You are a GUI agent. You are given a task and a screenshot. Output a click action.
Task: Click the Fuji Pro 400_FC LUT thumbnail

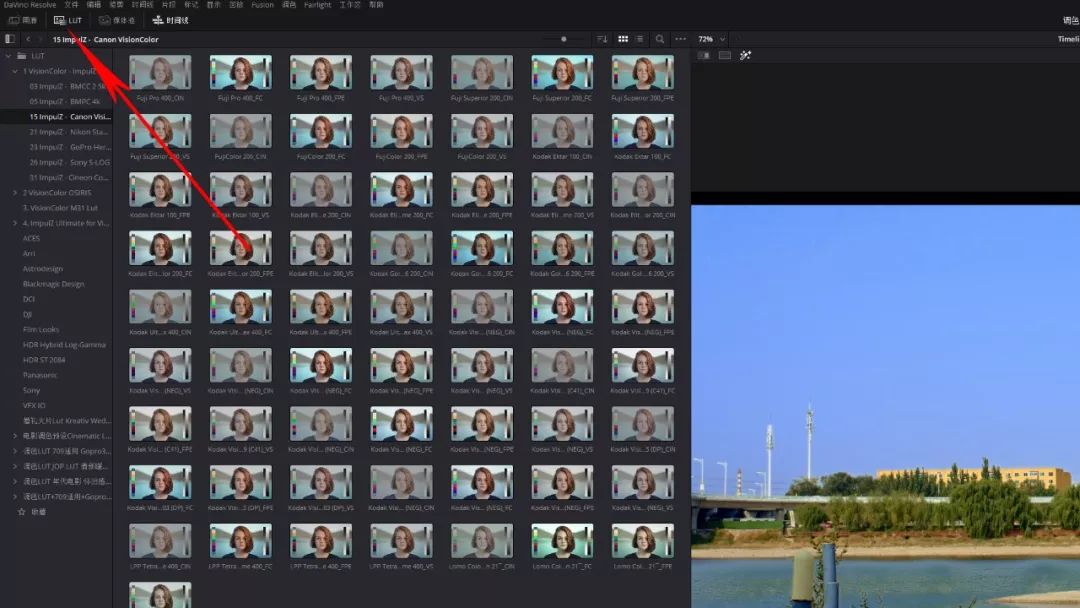pos(240,72)
